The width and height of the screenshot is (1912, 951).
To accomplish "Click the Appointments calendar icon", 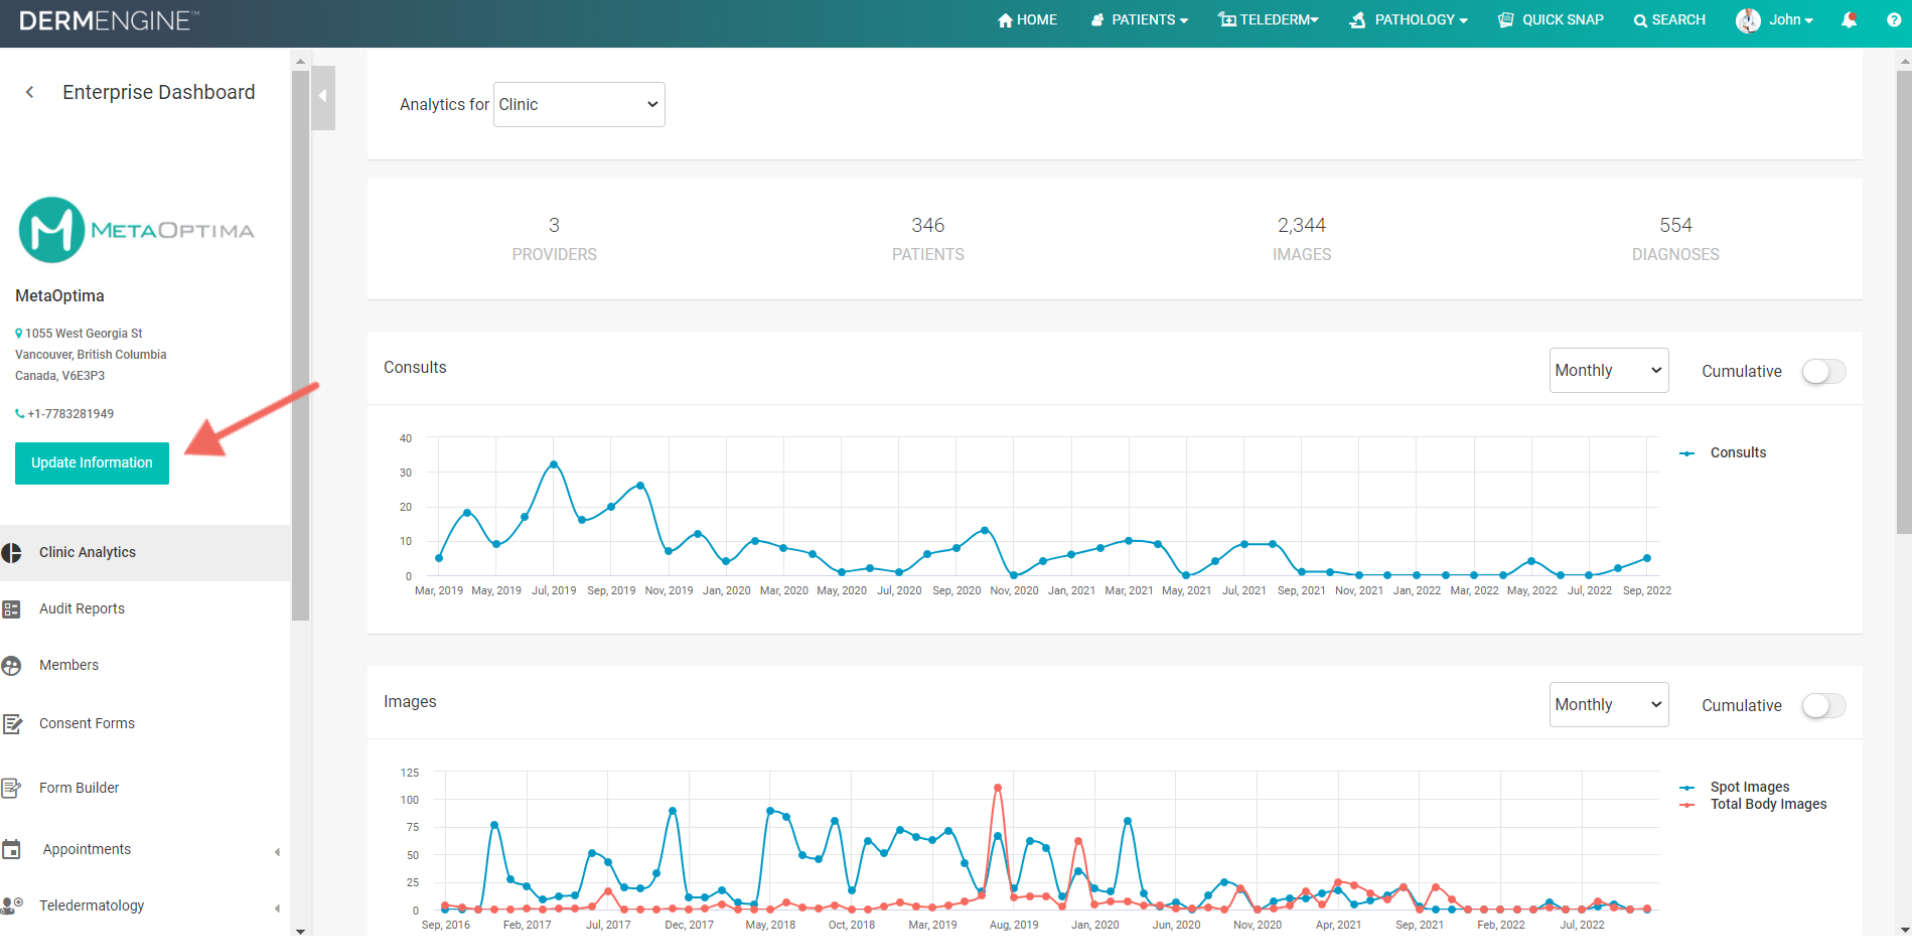I will (12, 850).
